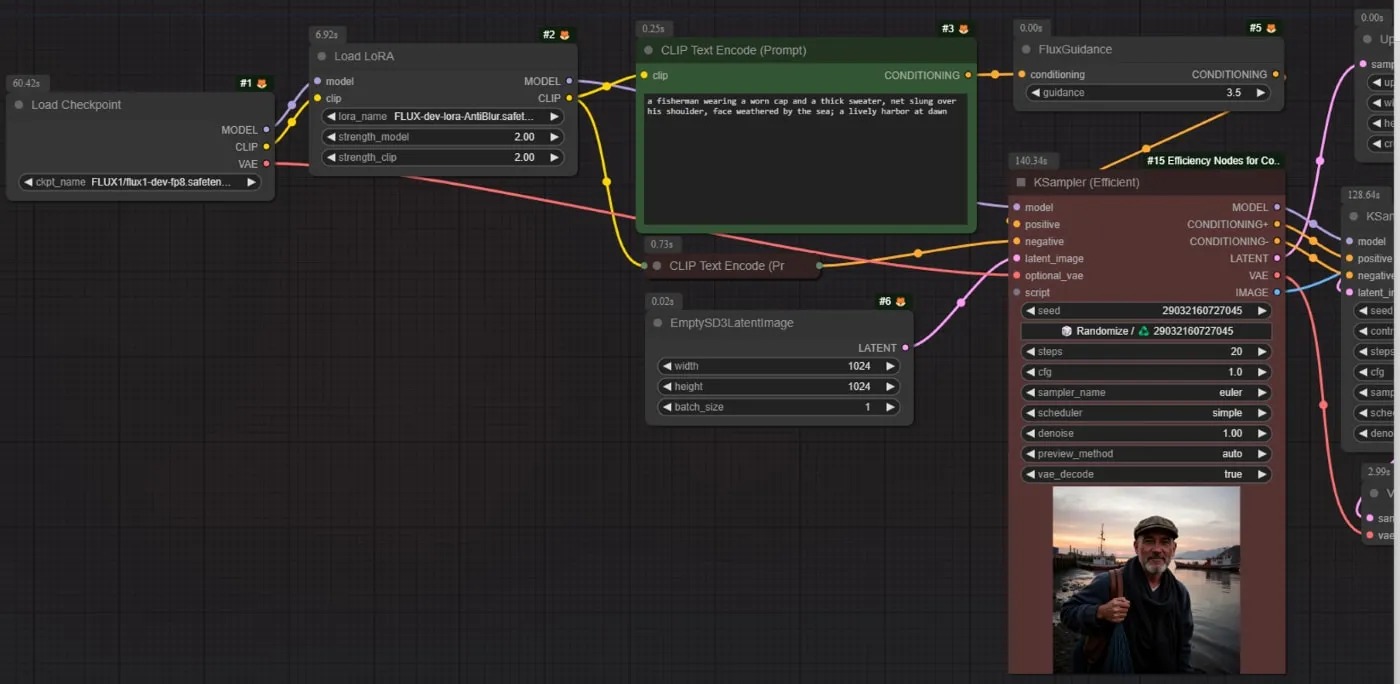The image size is (1400, 684).
Task: Click the model input socket on Load LoRA
Action: [317, 81]
